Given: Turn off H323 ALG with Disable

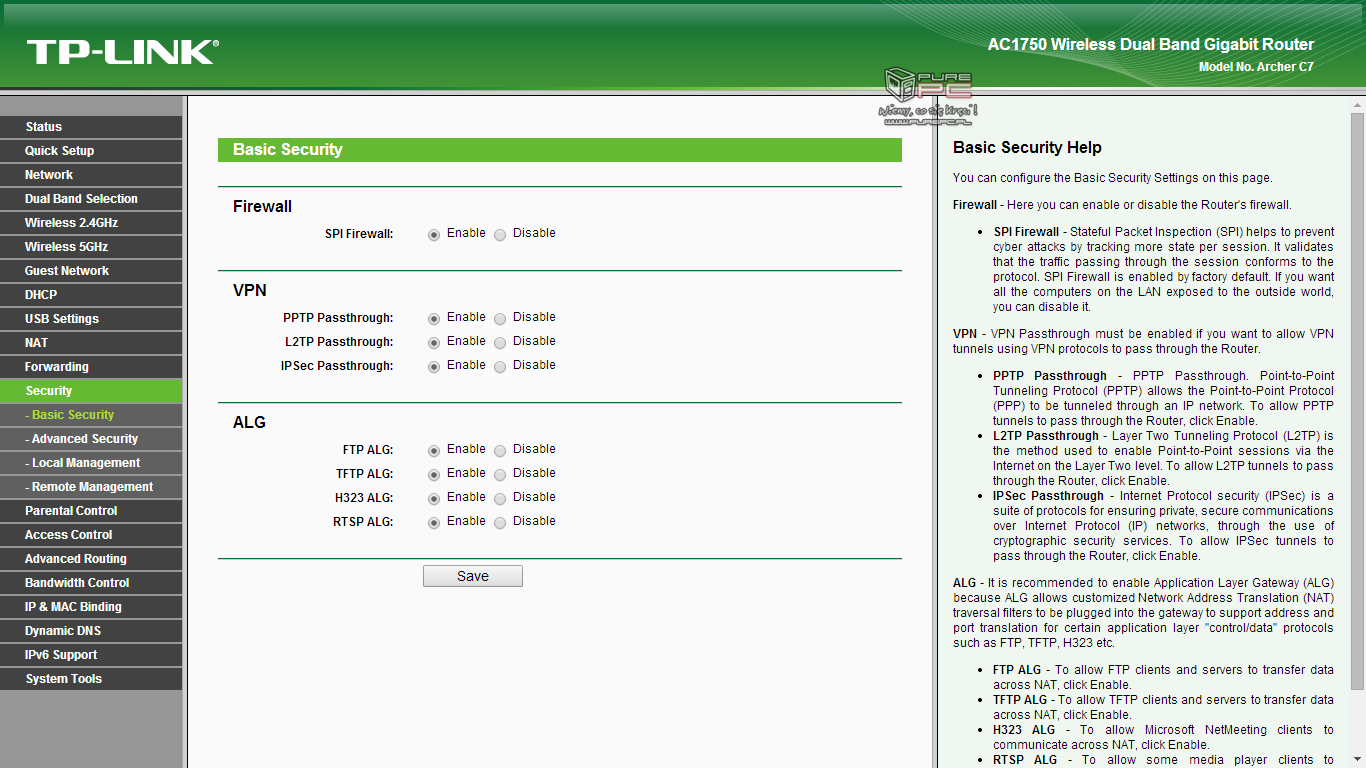Looking at the screenshot, I should coord(500,499).
